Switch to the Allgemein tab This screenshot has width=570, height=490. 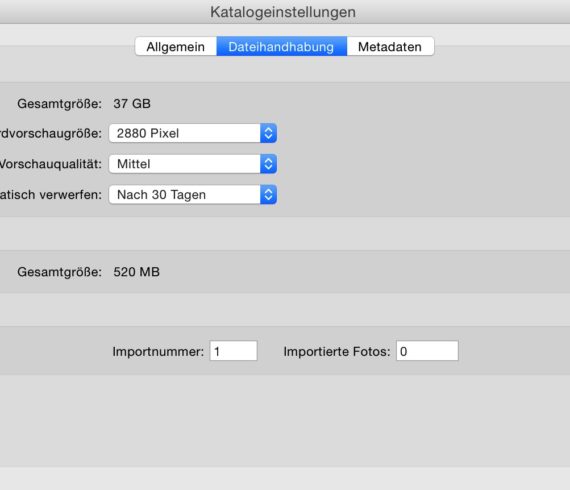(x=176, y=47)
